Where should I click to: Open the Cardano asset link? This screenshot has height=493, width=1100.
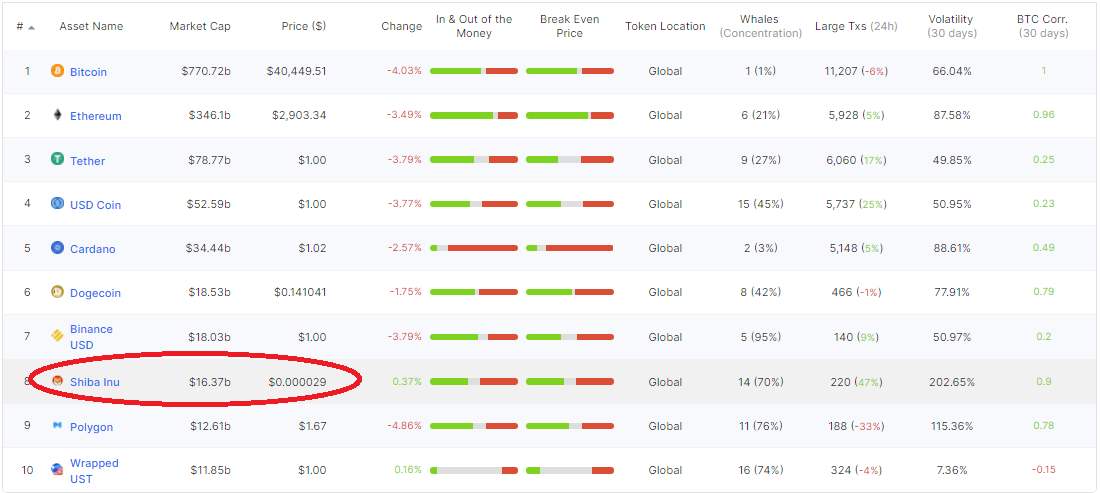(93, 249)
